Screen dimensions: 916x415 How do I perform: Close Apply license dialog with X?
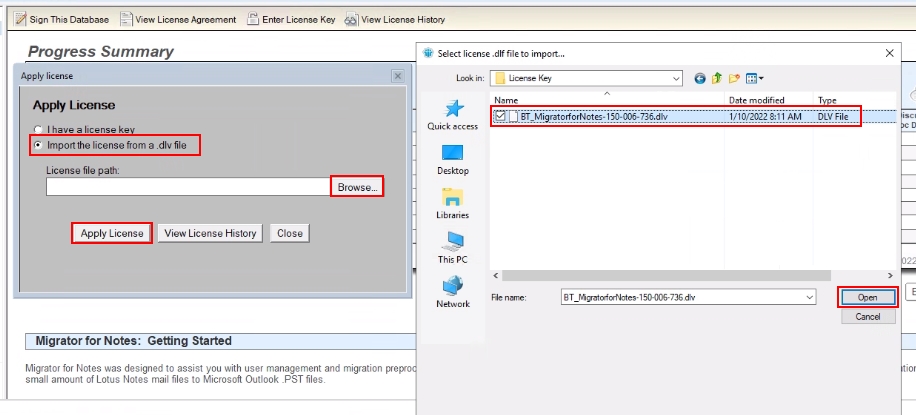point(398,76)
